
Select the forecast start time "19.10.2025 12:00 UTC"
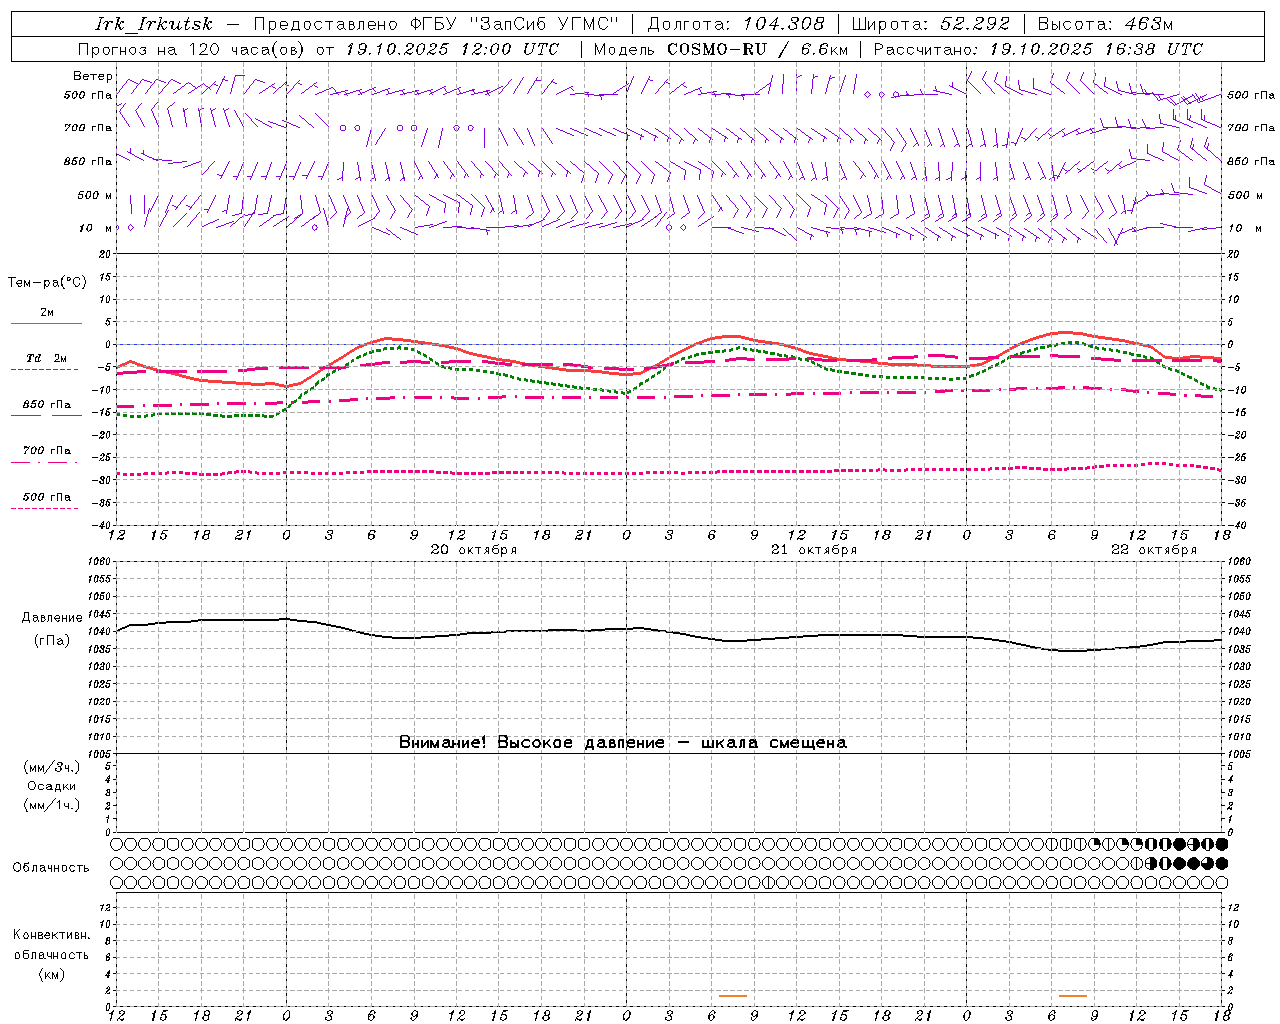point(452,49)
